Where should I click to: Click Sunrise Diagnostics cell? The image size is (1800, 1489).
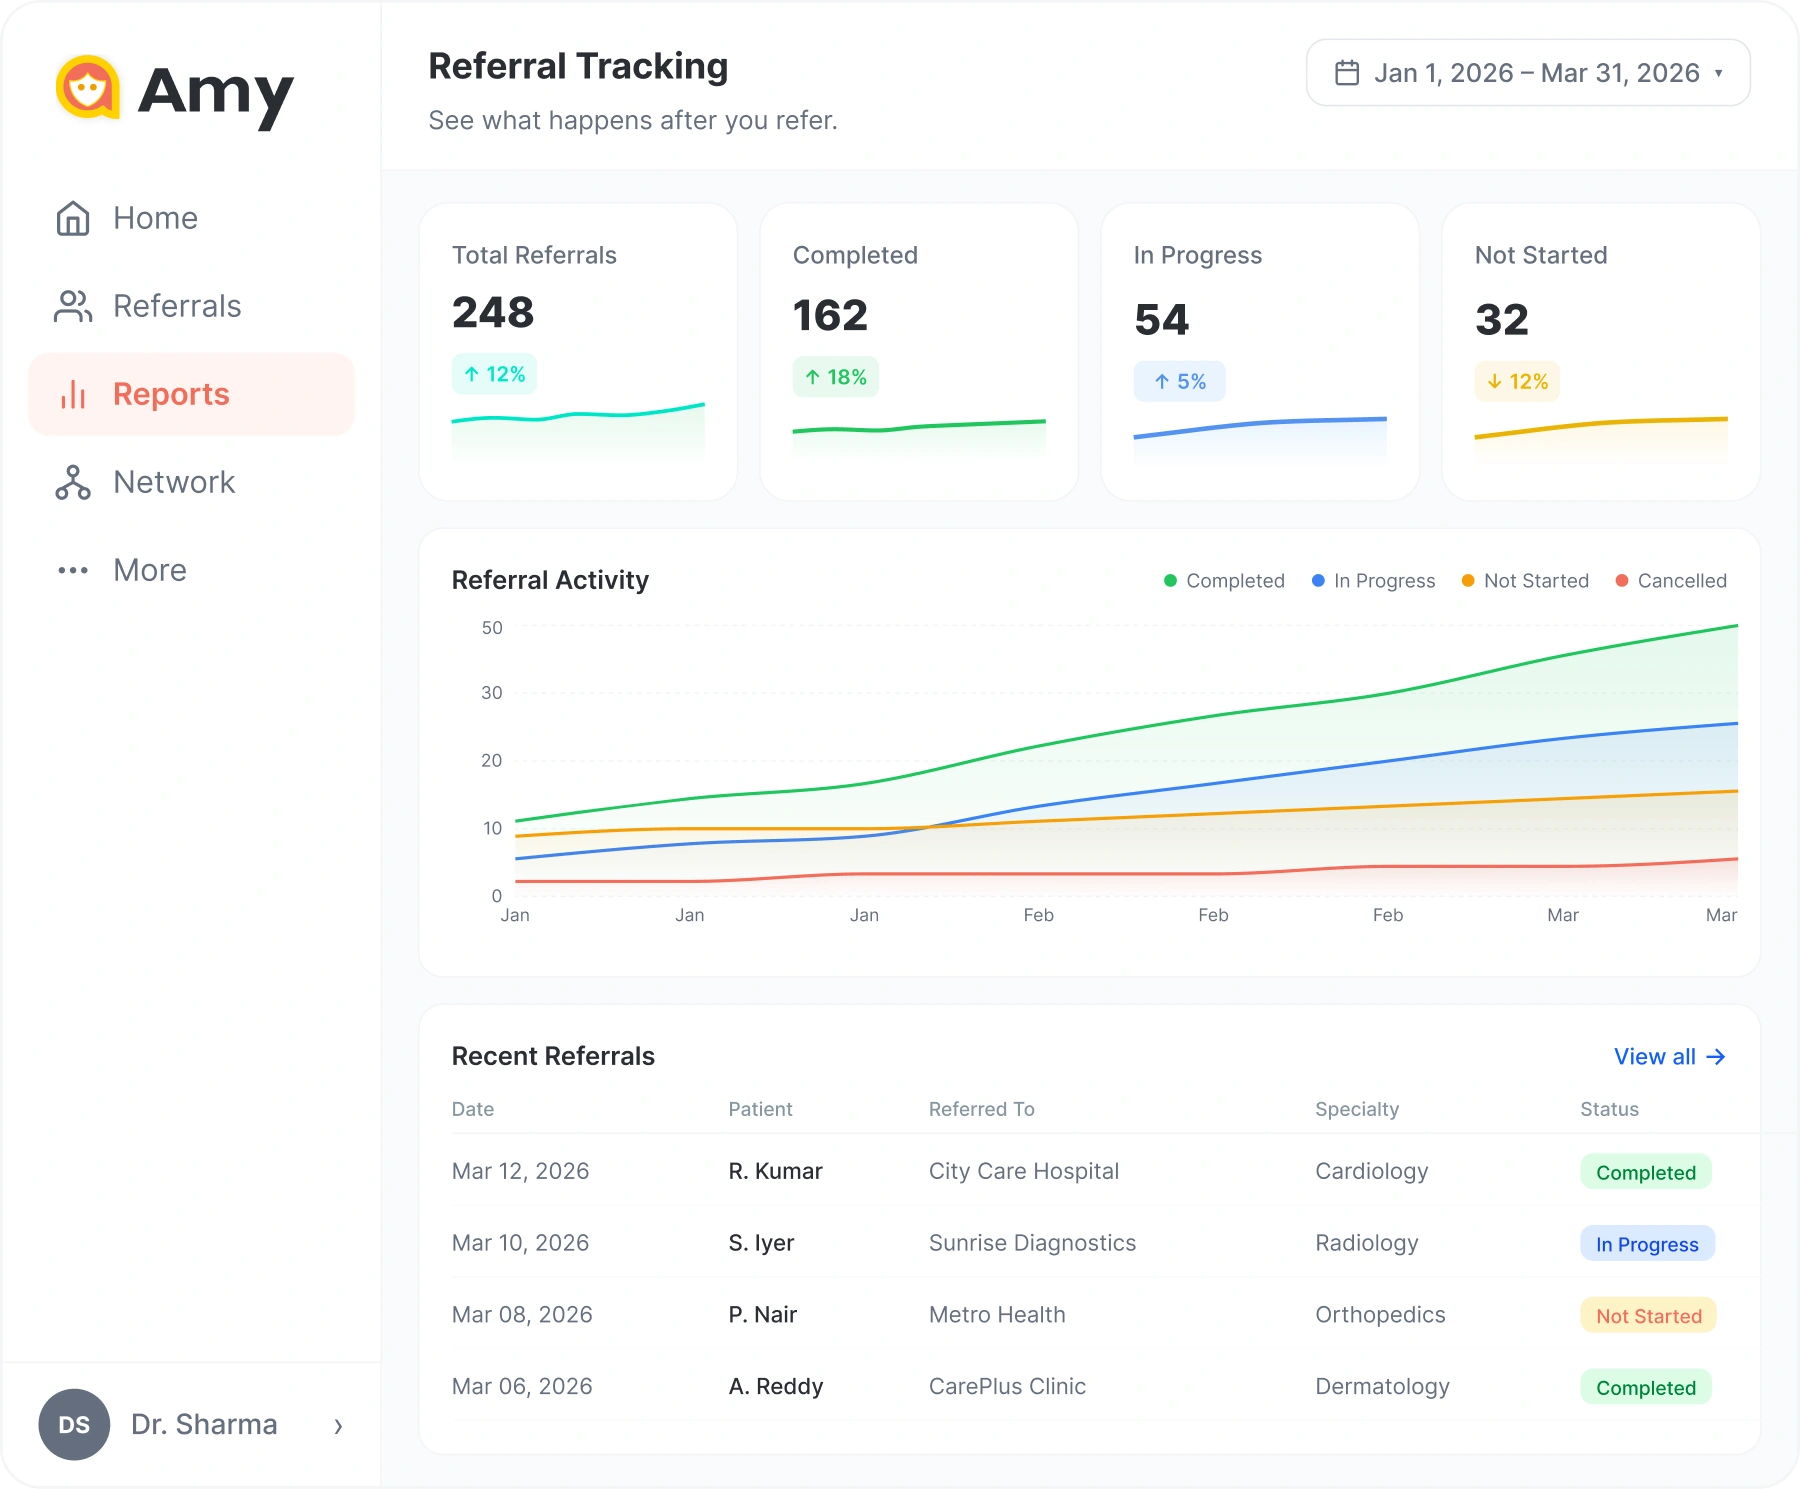1032,1243
